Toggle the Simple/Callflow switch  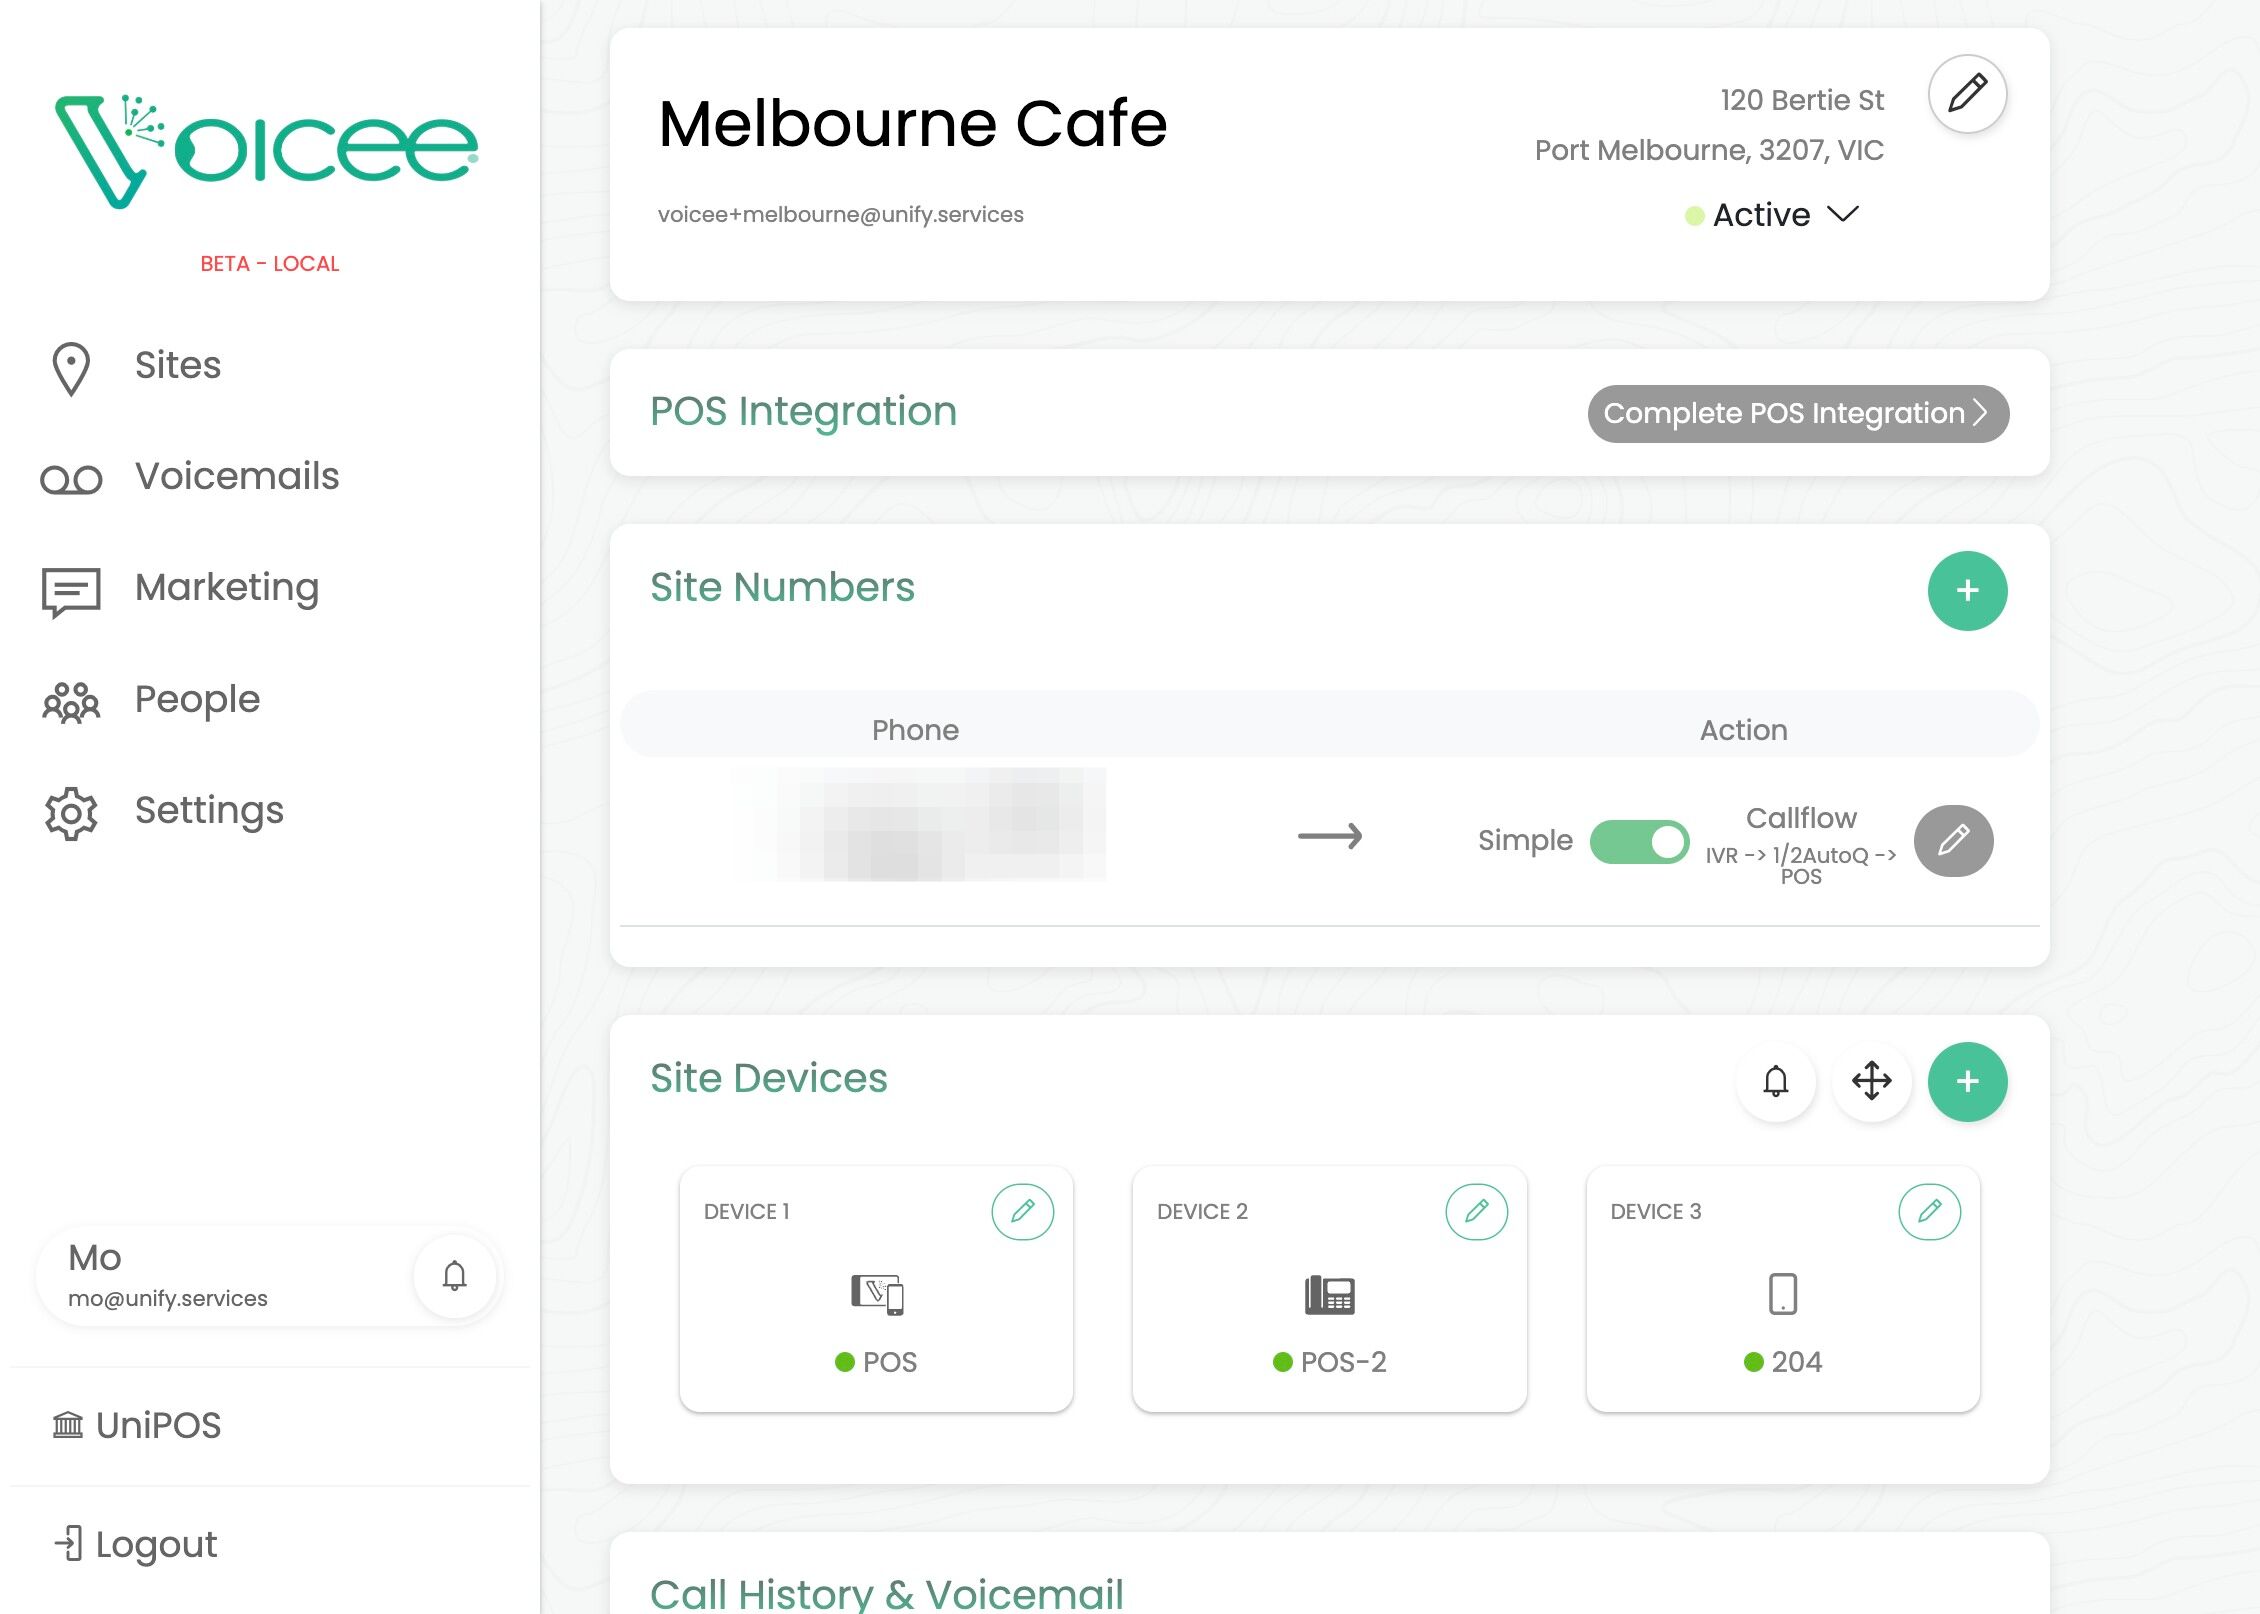coord(1638,841)
